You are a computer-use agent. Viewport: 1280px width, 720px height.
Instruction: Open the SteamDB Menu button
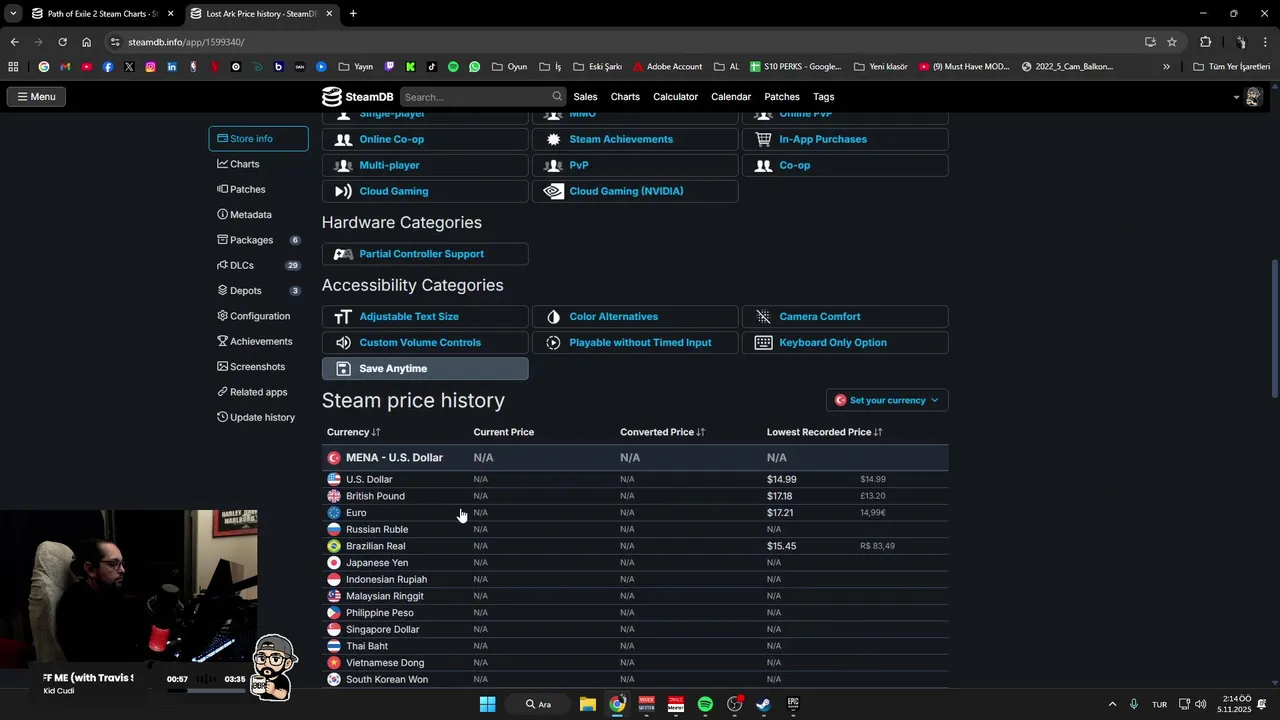[x=36, y=97]
